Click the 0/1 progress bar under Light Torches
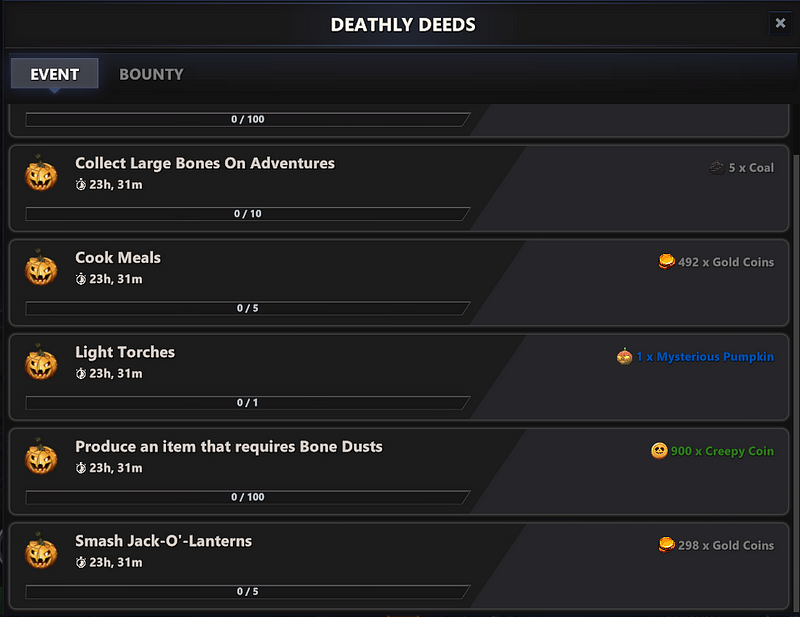 [248, 403]
